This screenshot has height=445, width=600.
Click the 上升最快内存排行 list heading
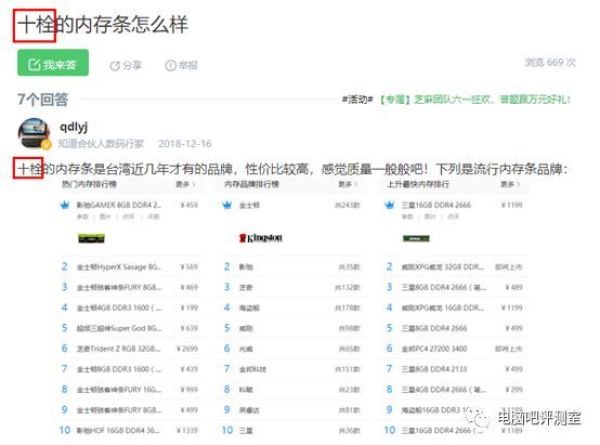coord(418,184)
